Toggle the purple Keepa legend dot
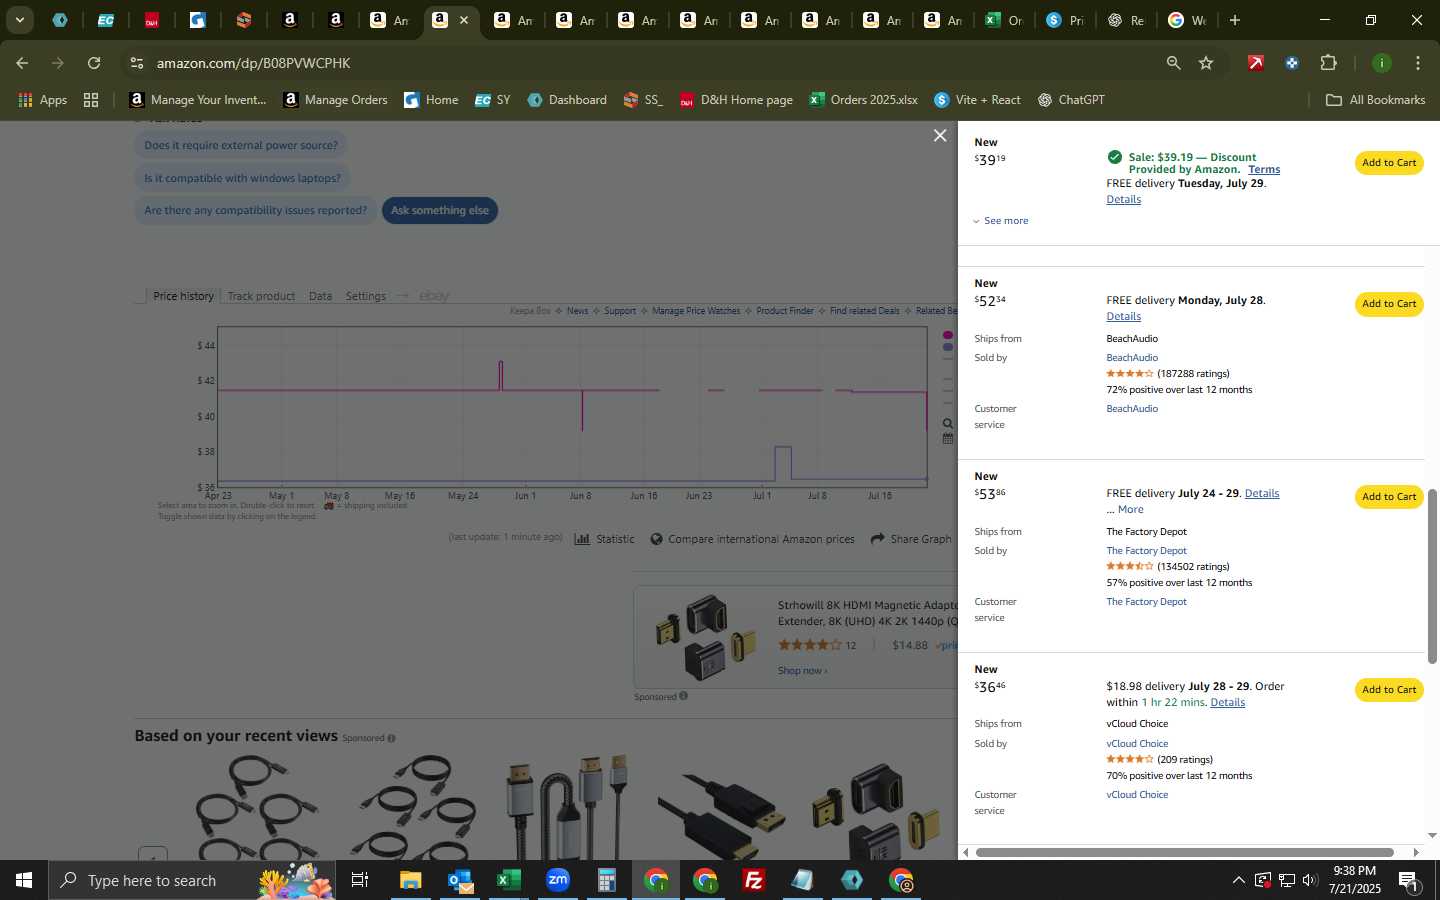 click(x=948, y=348)
